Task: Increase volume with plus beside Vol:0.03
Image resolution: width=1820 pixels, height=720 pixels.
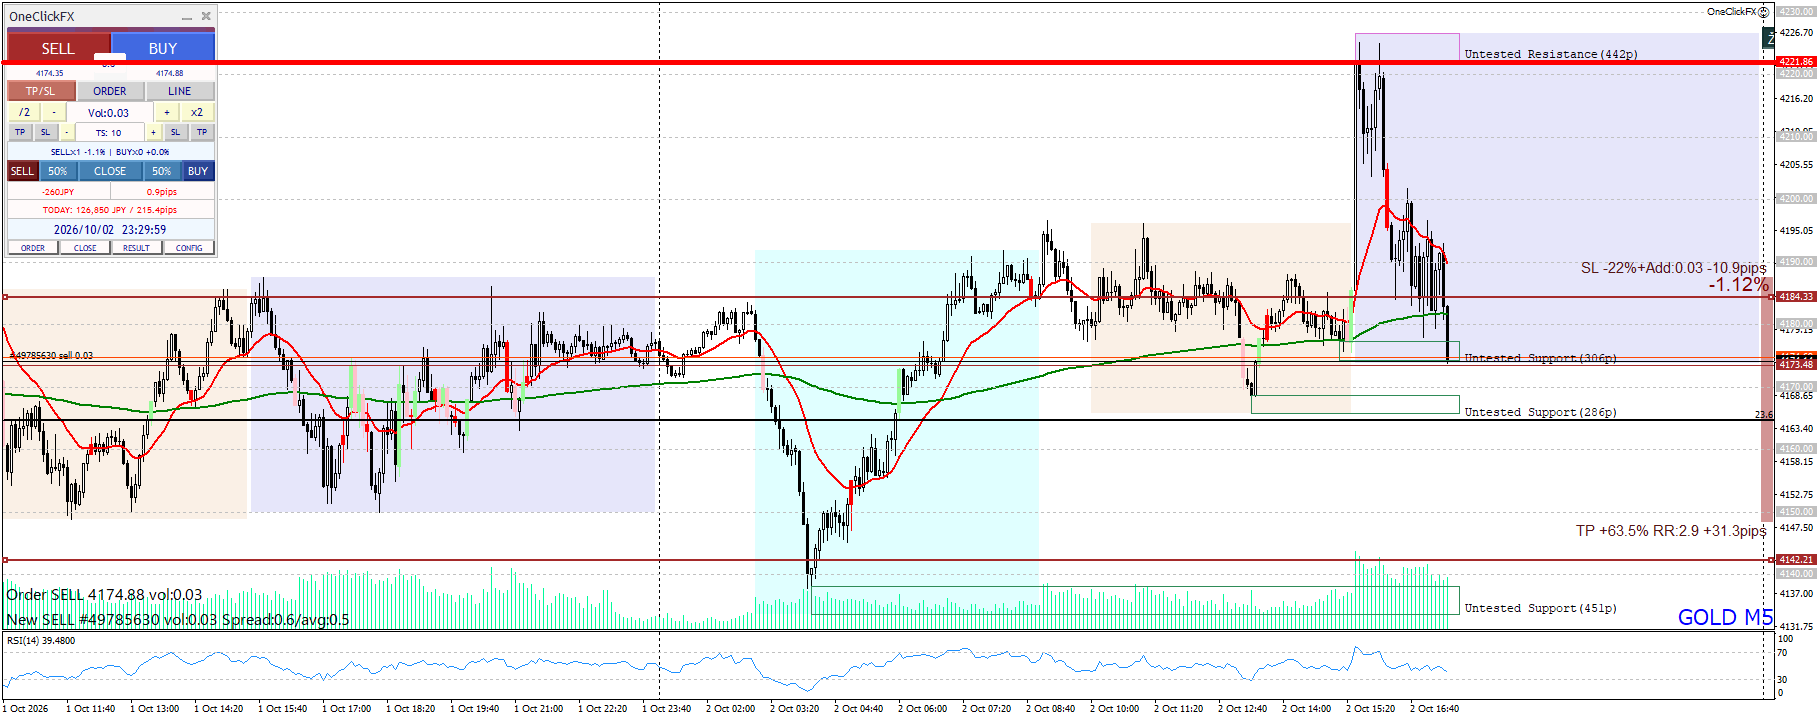Action: [167, 112]
